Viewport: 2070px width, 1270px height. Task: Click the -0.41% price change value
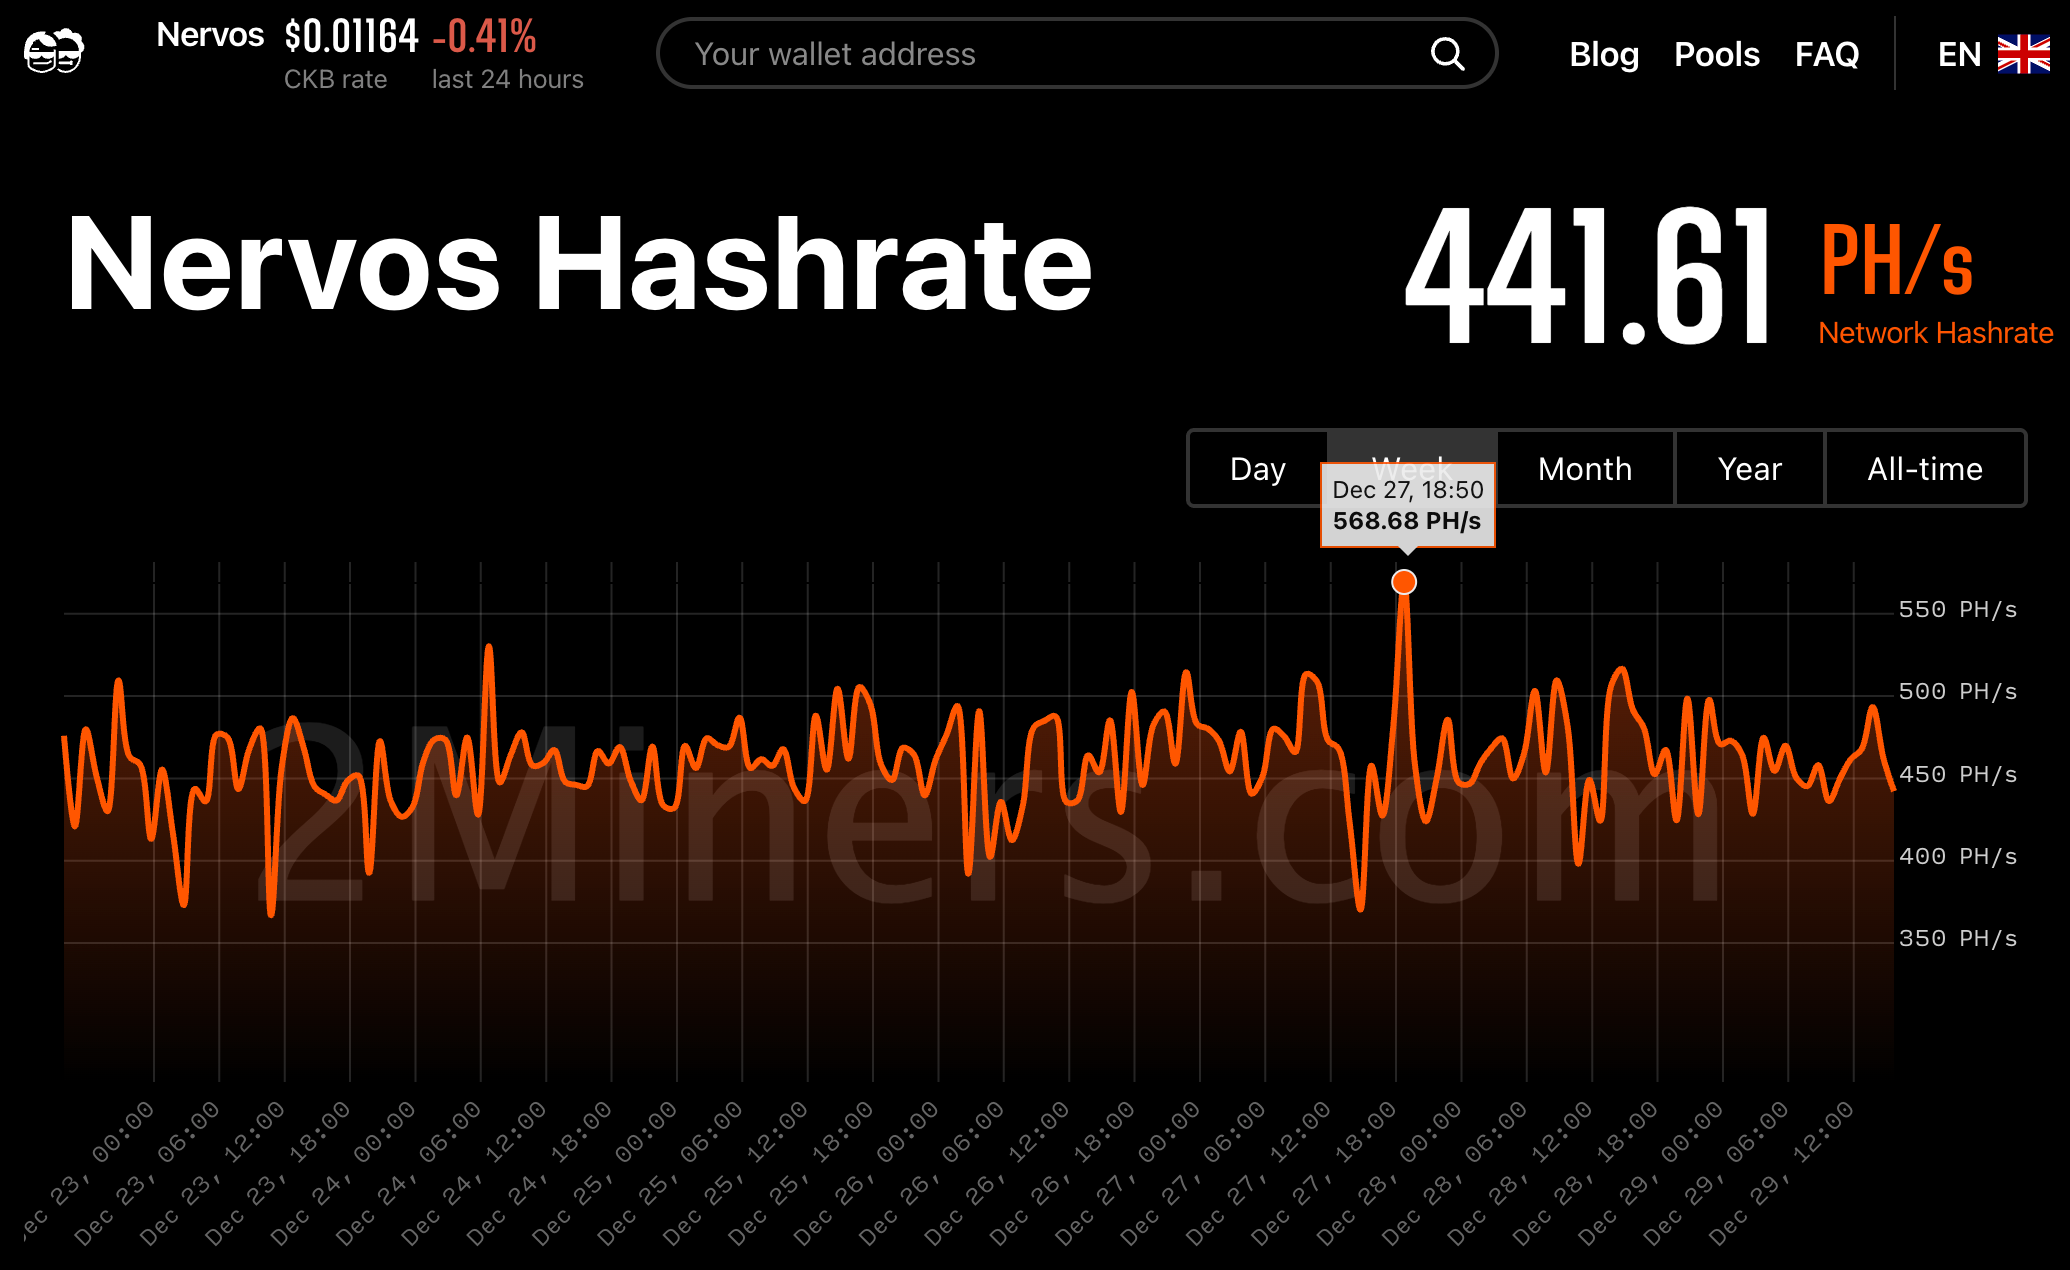point(485,37)
